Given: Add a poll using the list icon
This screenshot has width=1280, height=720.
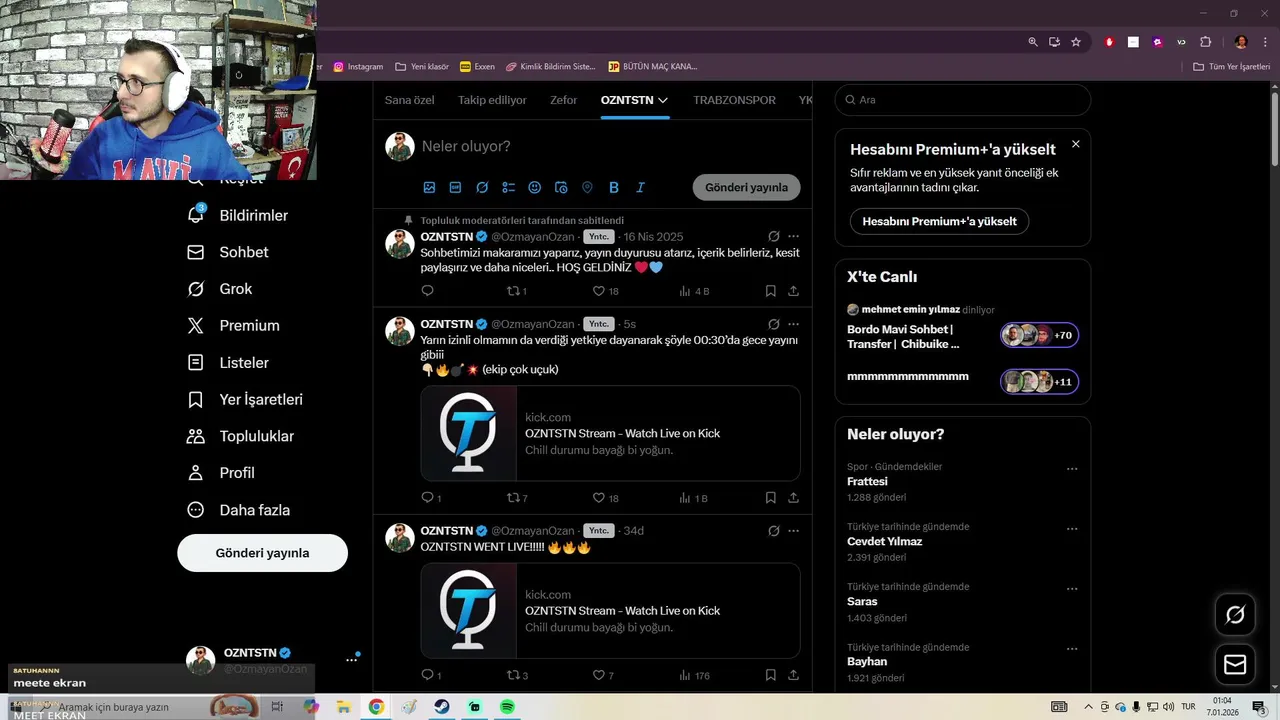Looking at the screenshot, I should (x=508, y=187).
